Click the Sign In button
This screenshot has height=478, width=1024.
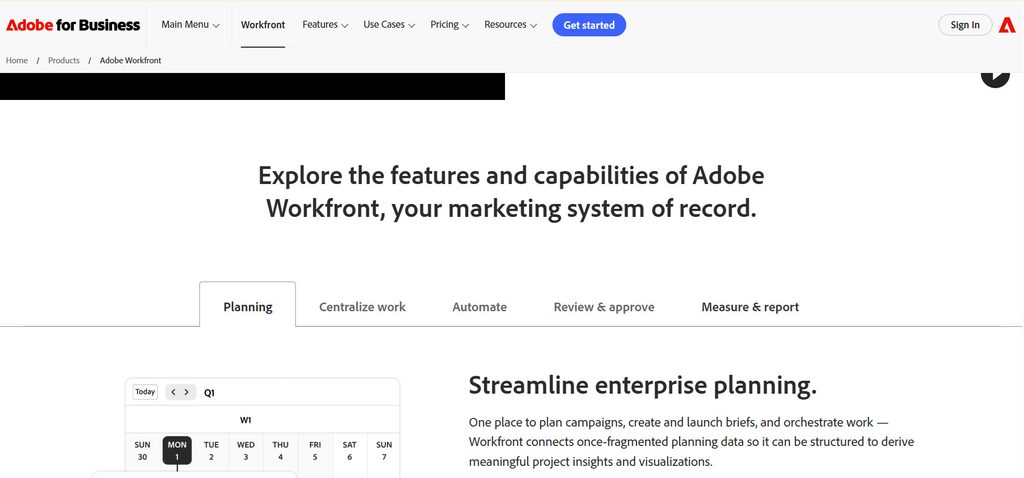965,25
